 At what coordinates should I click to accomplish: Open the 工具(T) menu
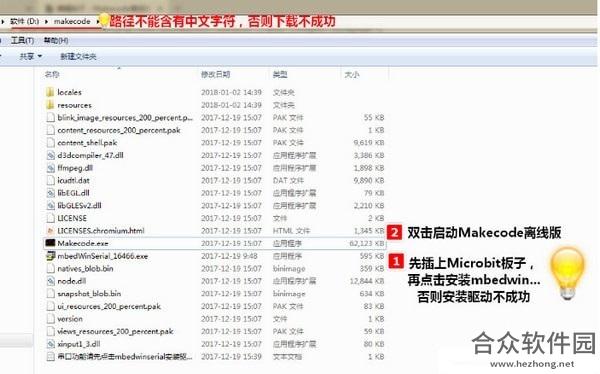(x=22, y=40)
